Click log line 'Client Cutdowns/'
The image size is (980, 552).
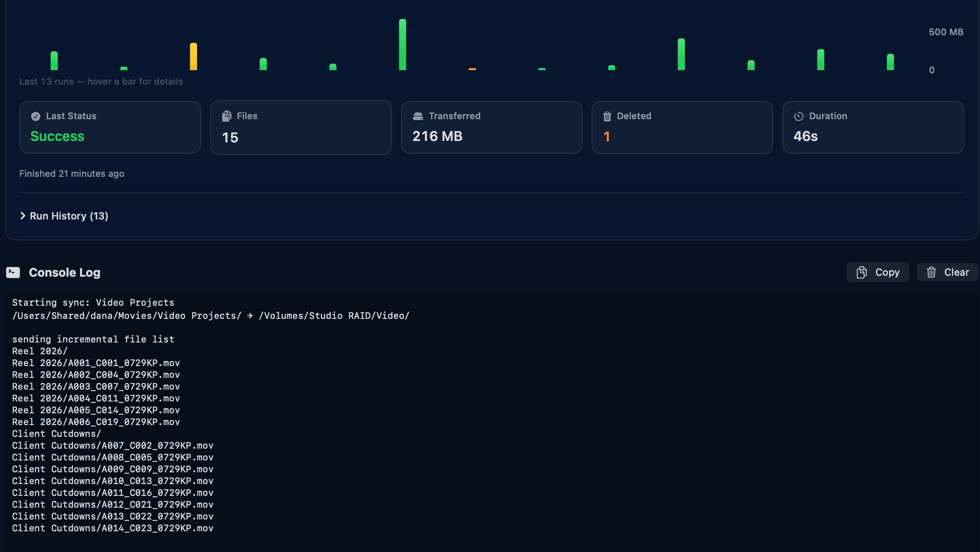point(56,434)
